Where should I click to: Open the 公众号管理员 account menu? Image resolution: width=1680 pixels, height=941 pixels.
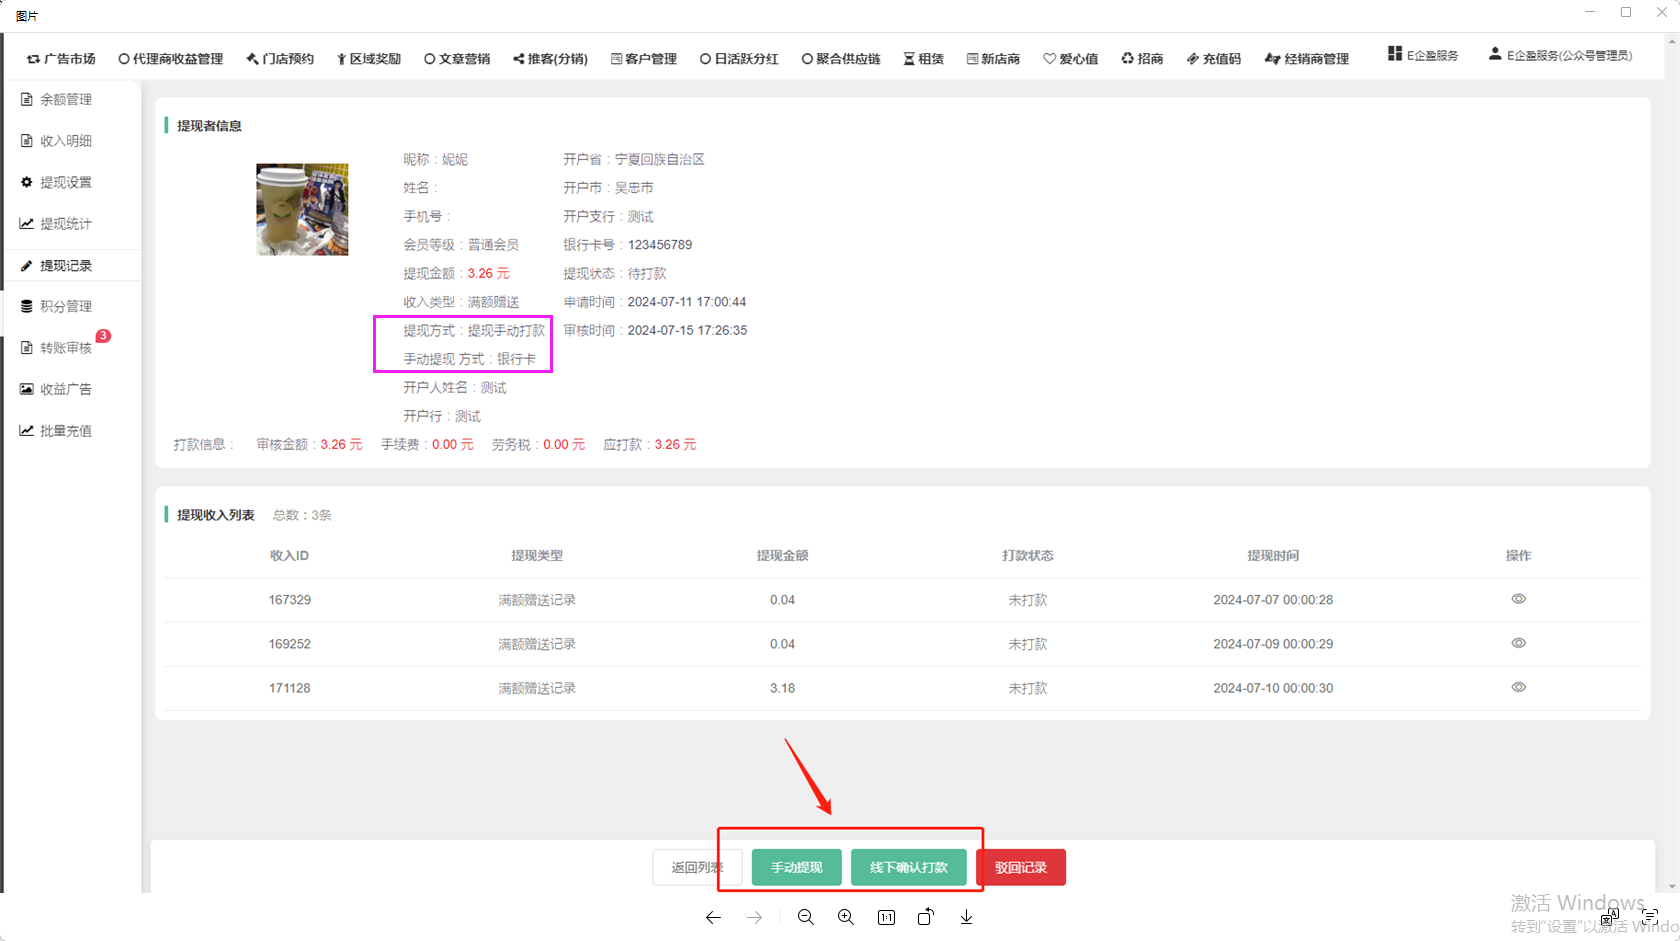pyautogui.click(x=1560, y=55)
